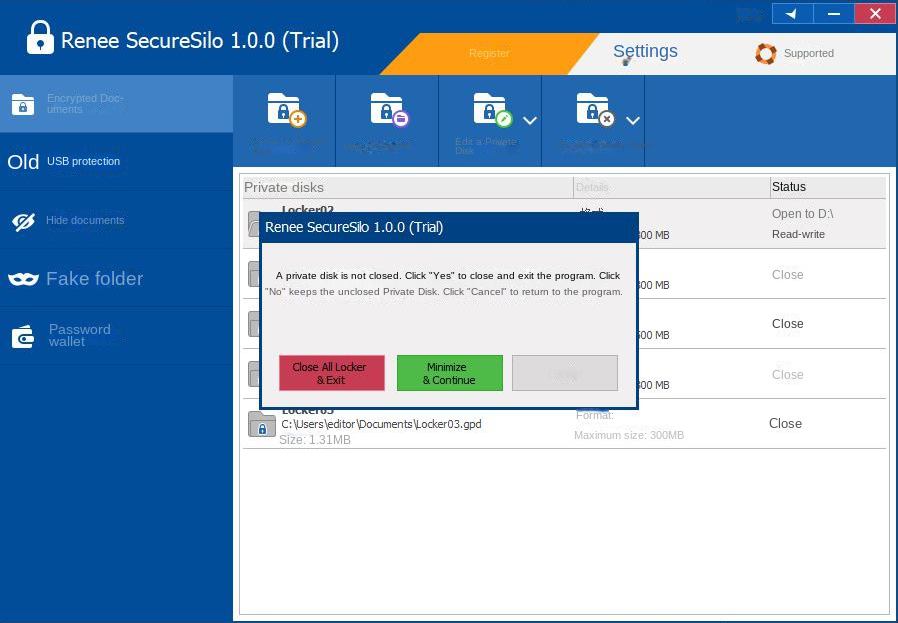
Task: Click the close private disk folder icon
Action: coord(594,110)
